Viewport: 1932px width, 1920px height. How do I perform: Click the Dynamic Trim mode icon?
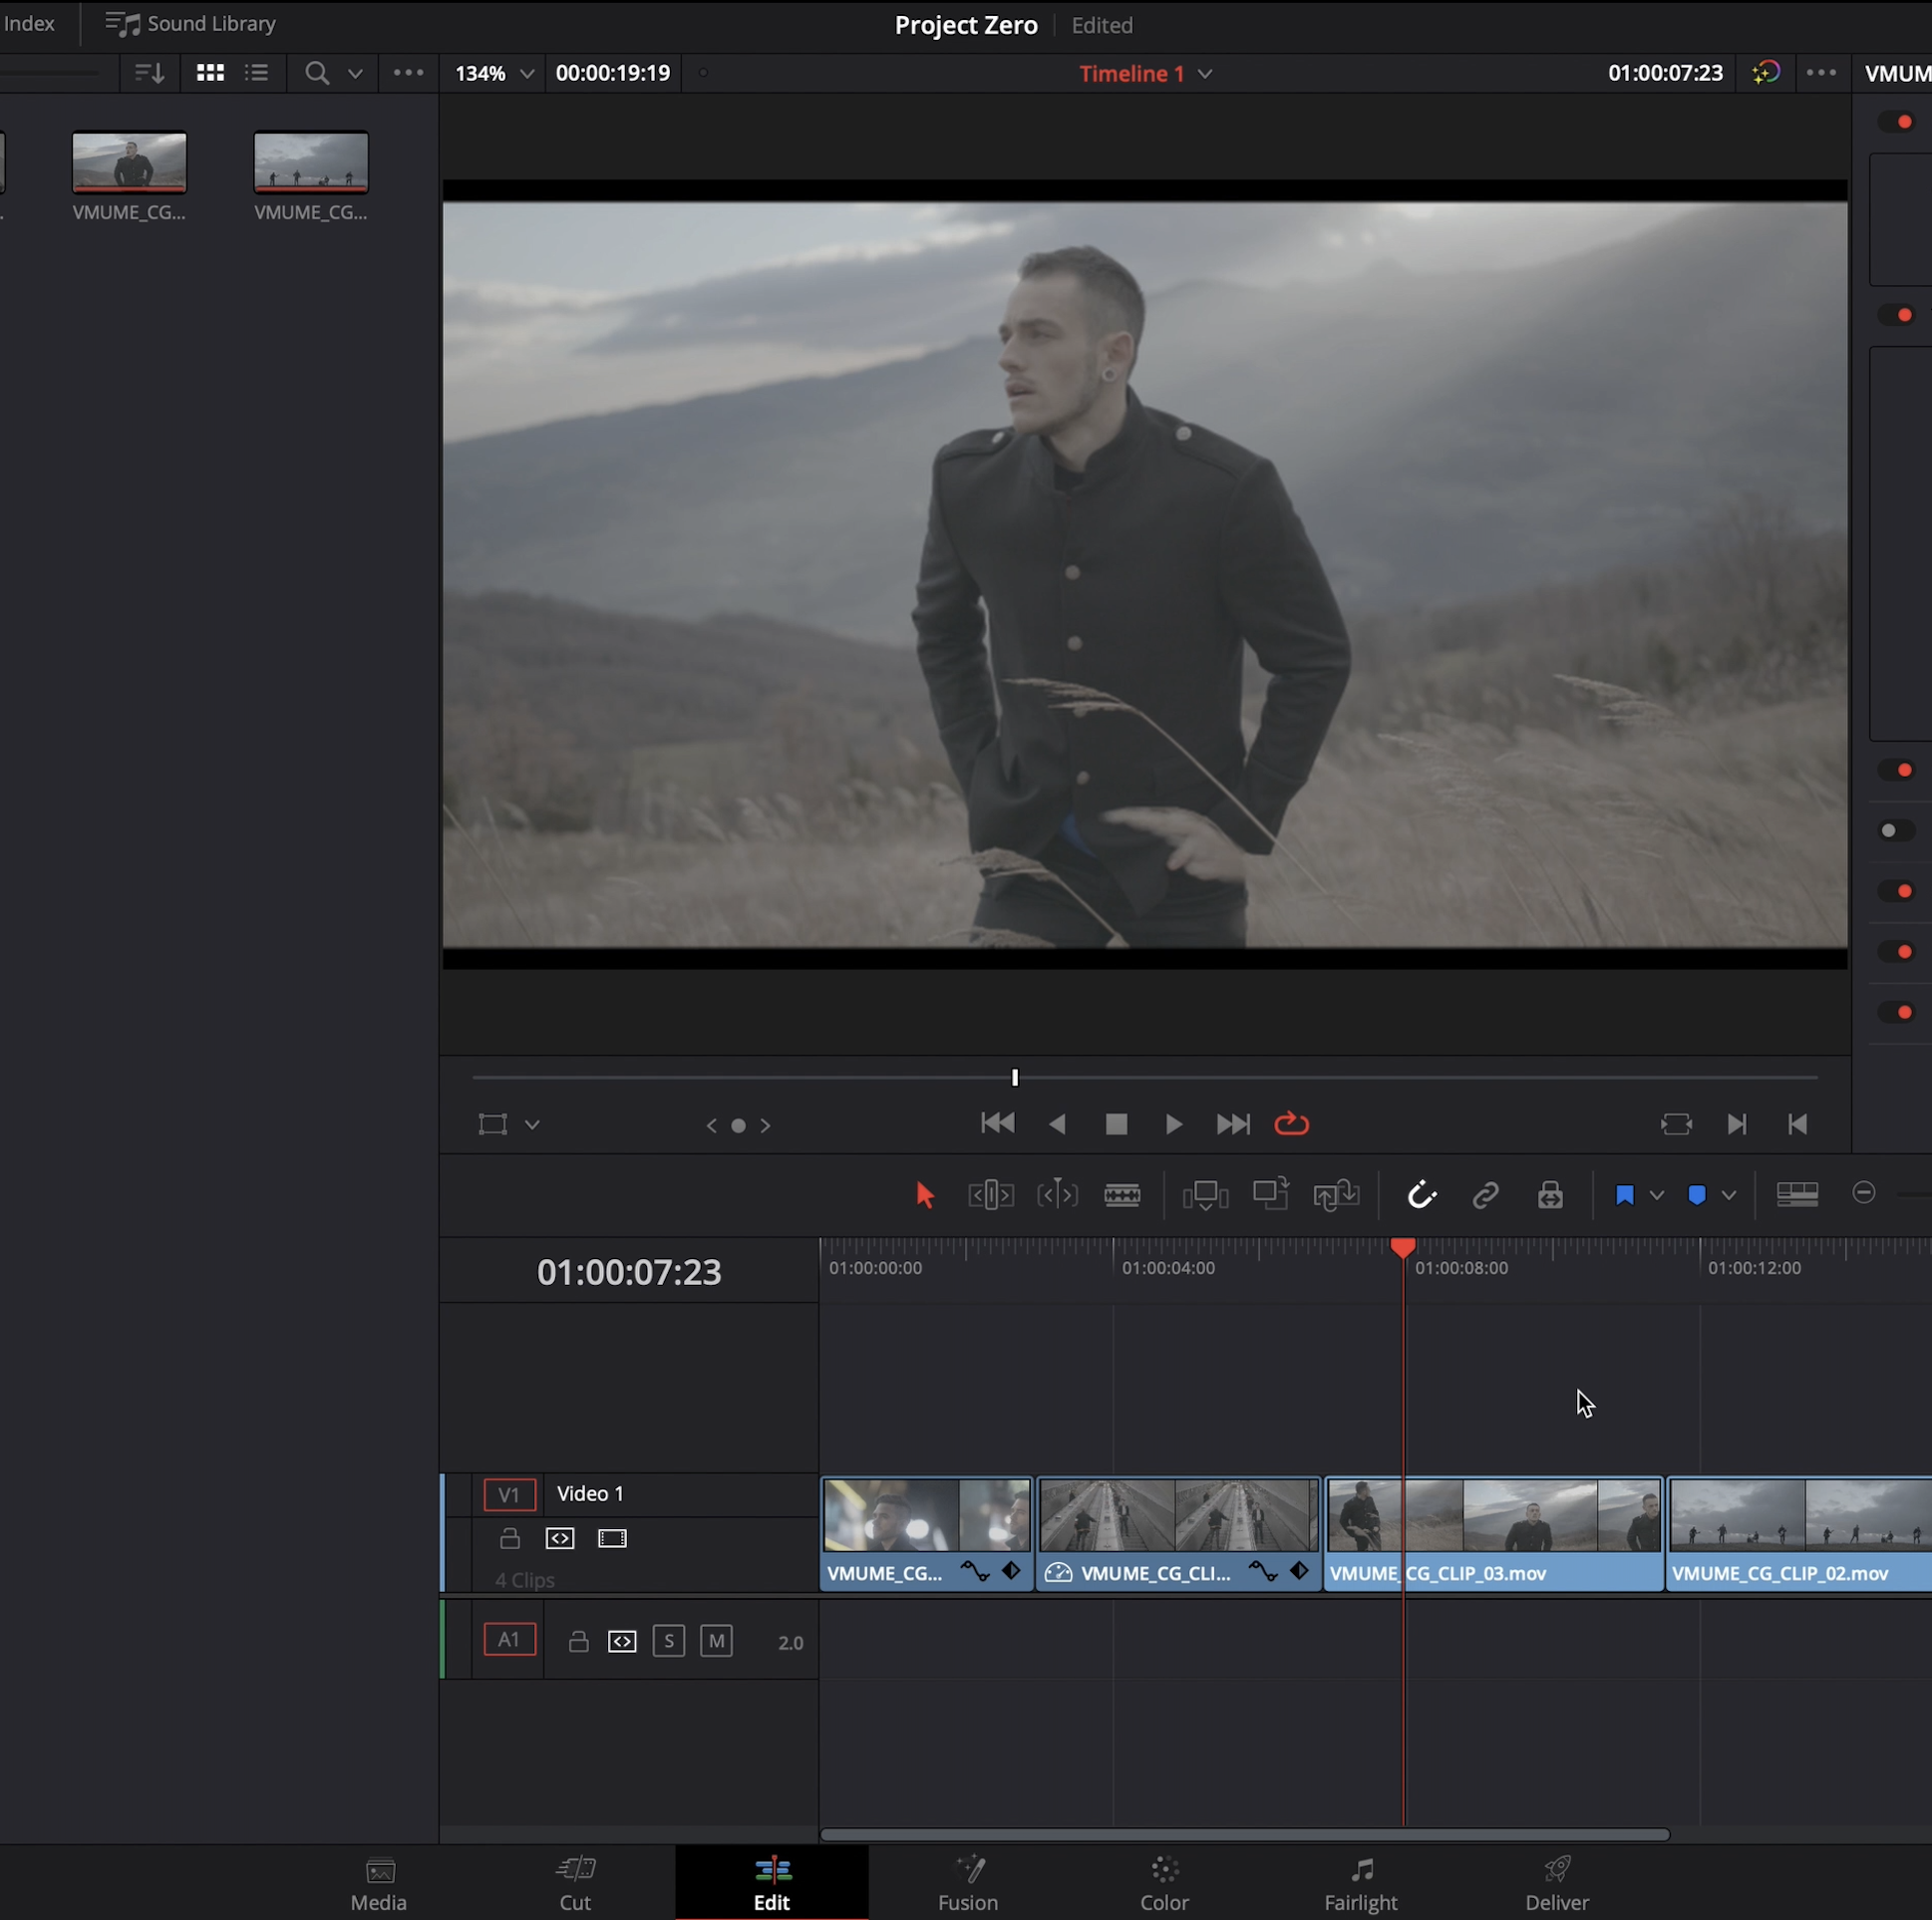tap(1057, 1194)
